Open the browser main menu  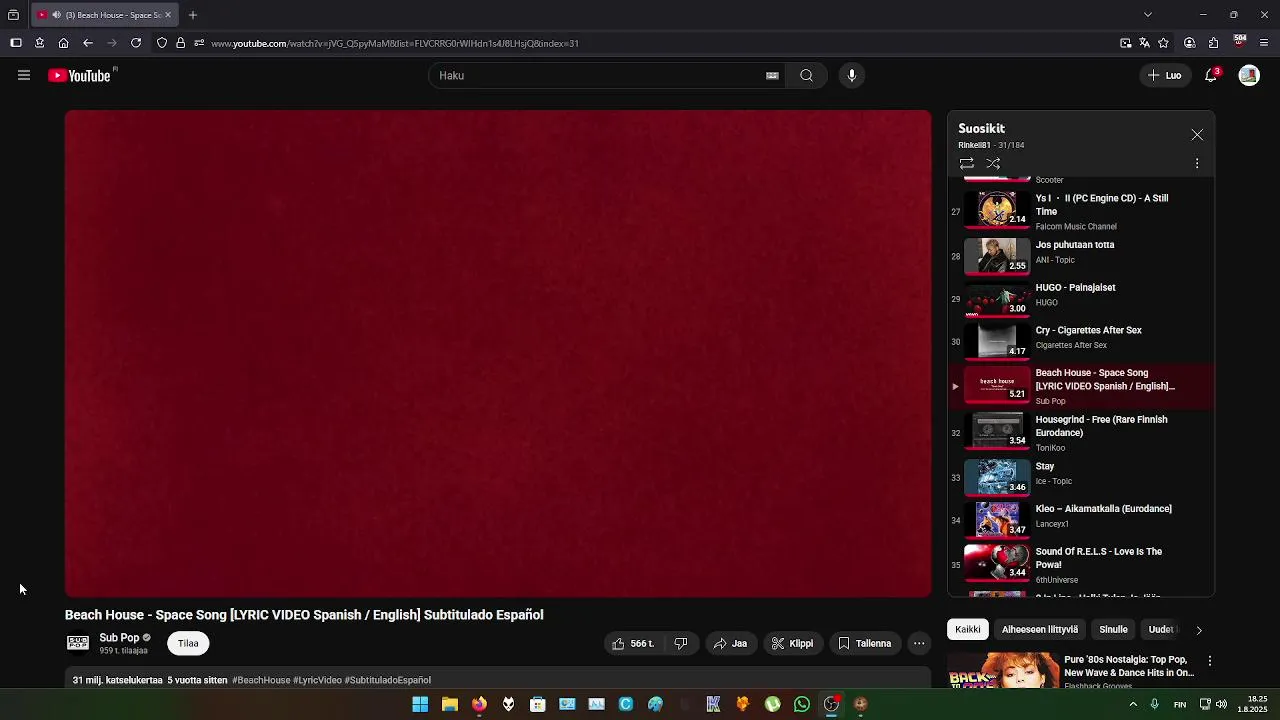point(1264,43)
